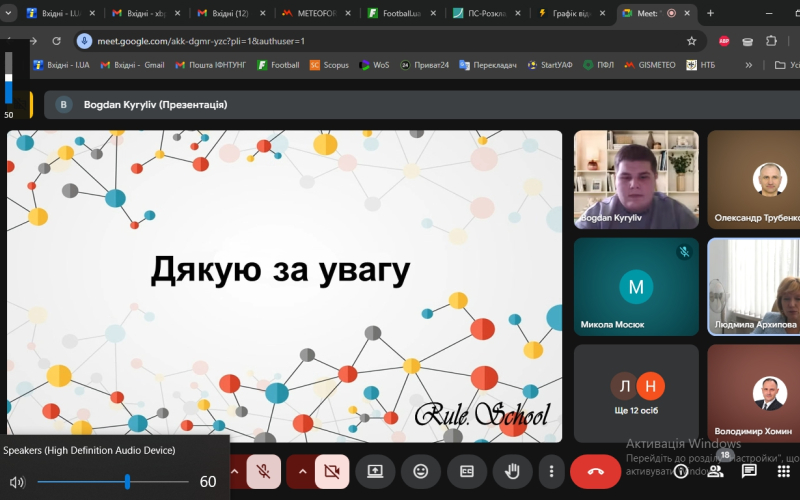Click extension icon left of Extensions puzzle
Viewport: 800px width, 500px height.
coord(747,42)
